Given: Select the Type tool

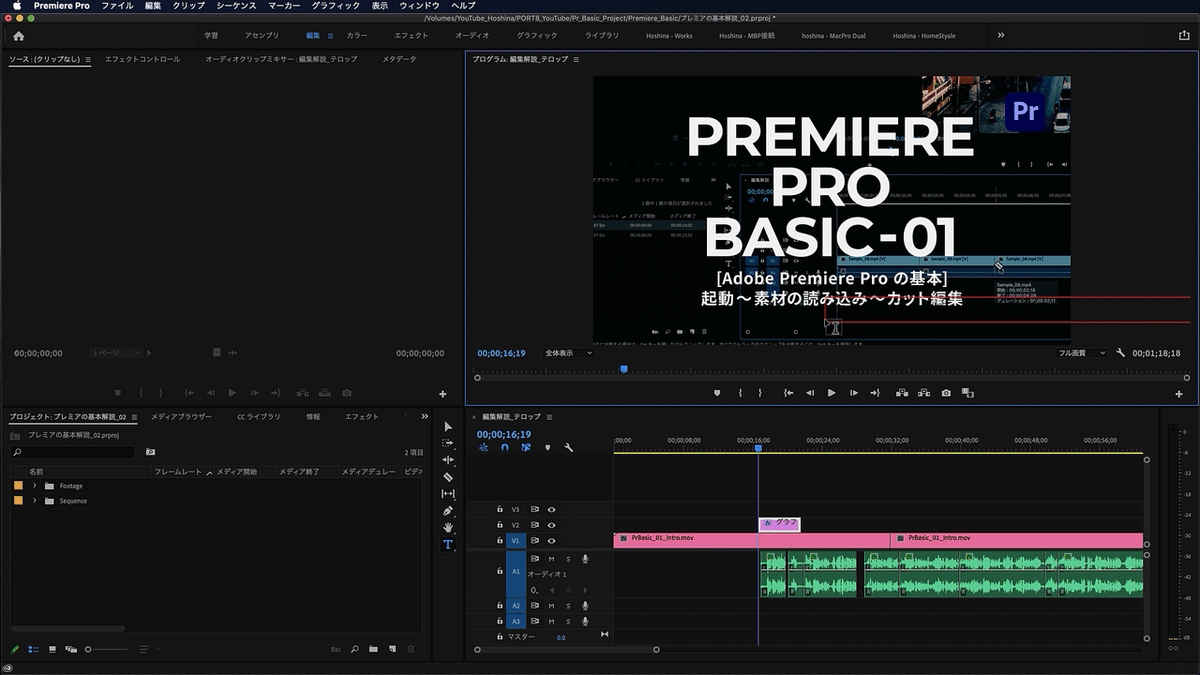Looking at the screenshot, I should [448, 545].
